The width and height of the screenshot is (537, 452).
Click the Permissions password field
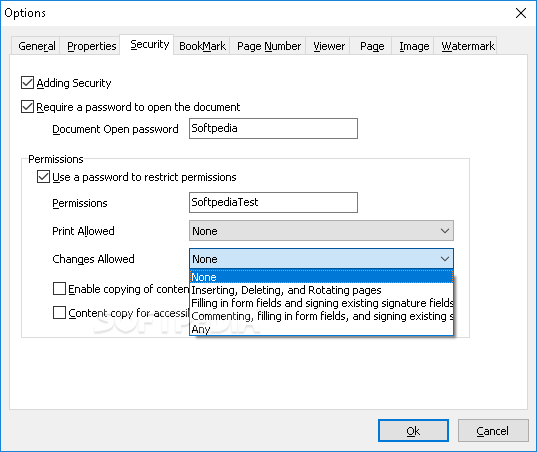pyautogui.click(x=273, y=202)
